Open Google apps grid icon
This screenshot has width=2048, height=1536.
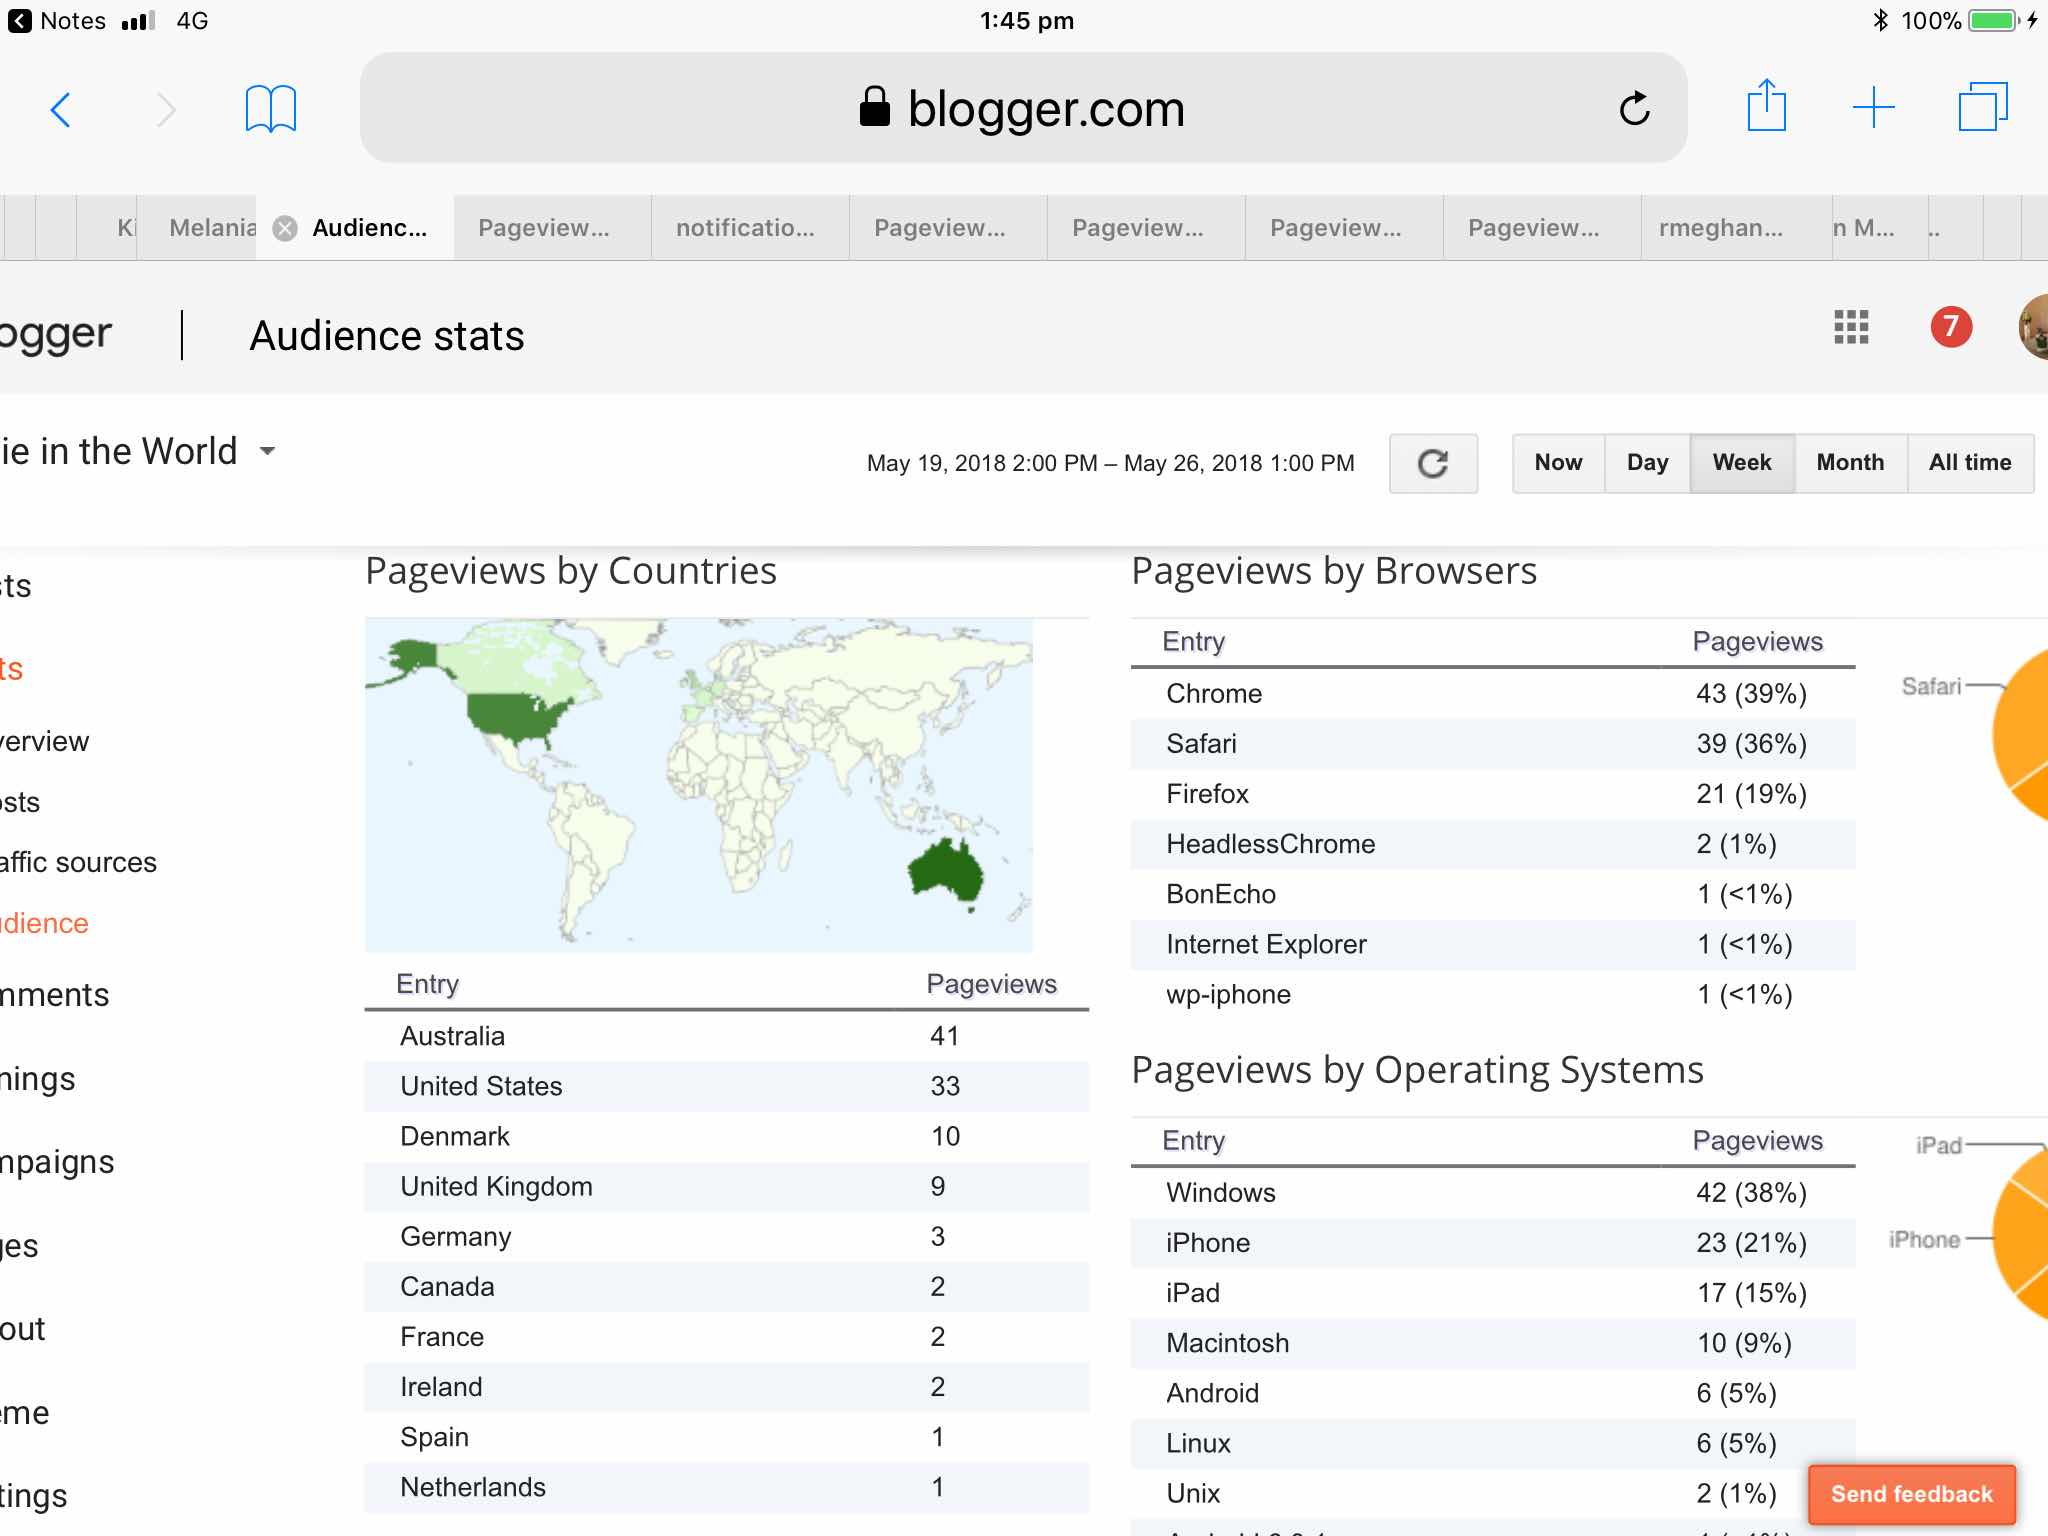1851,327
